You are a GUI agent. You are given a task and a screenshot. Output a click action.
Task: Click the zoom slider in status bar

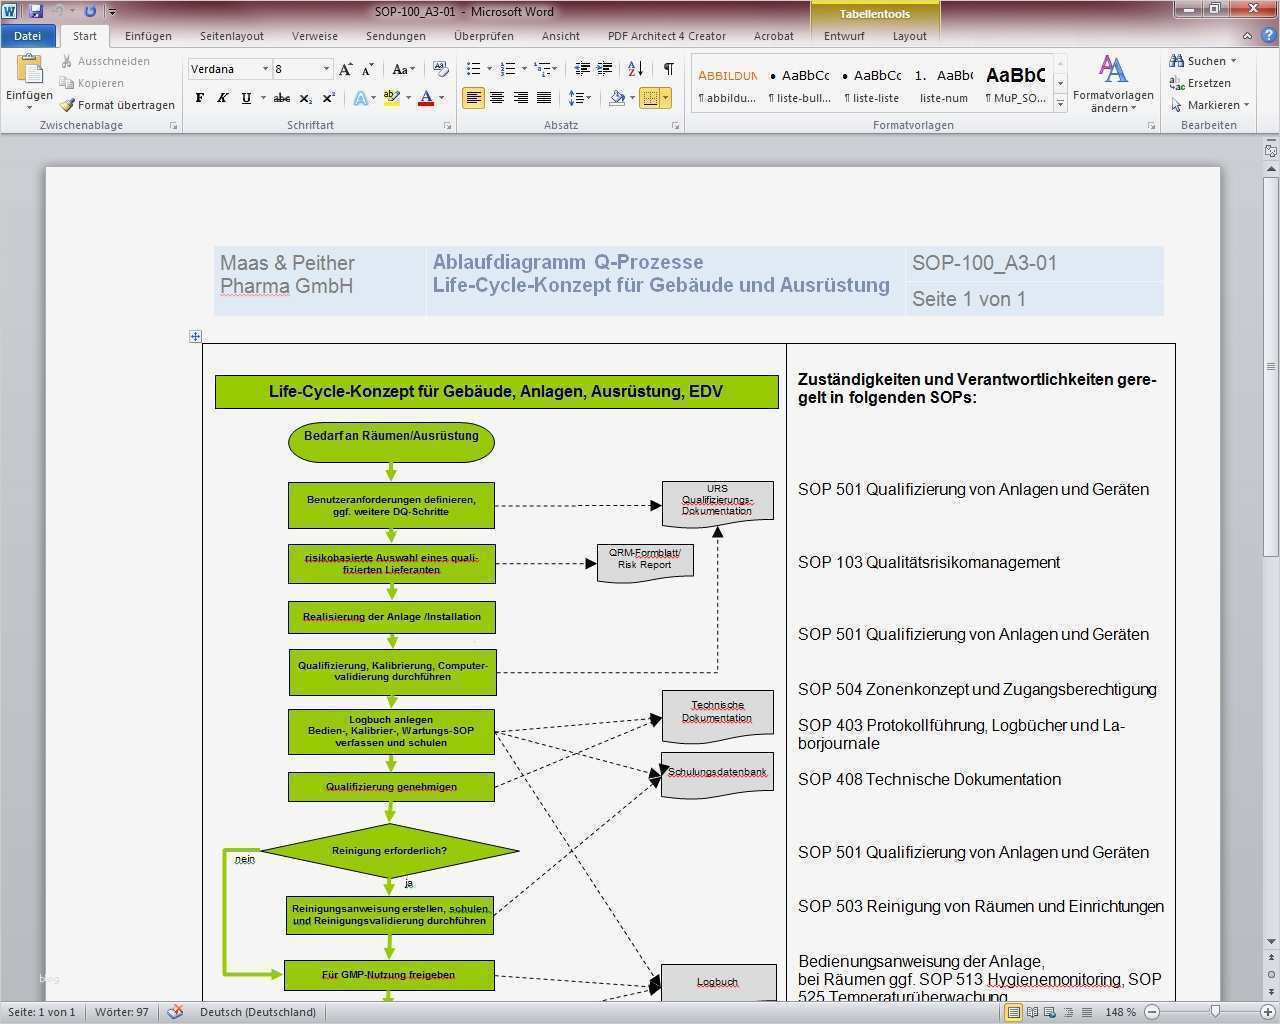(1215, 1012)
